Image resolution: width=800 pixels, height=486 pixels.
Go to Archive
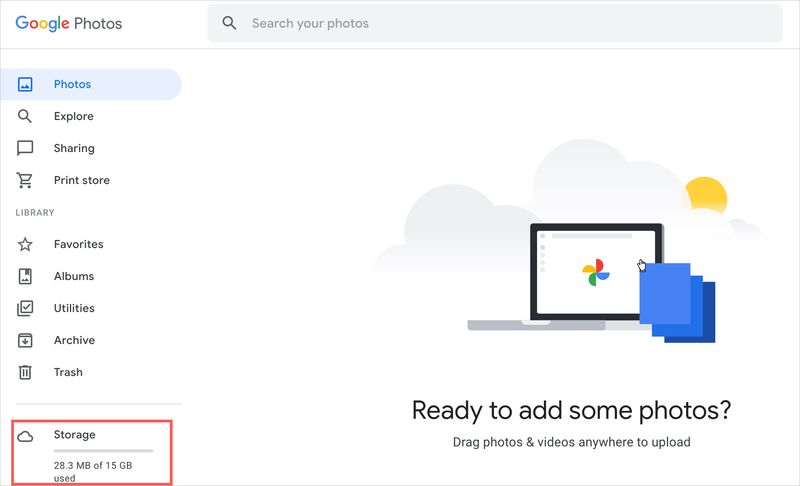pos(74,340)
